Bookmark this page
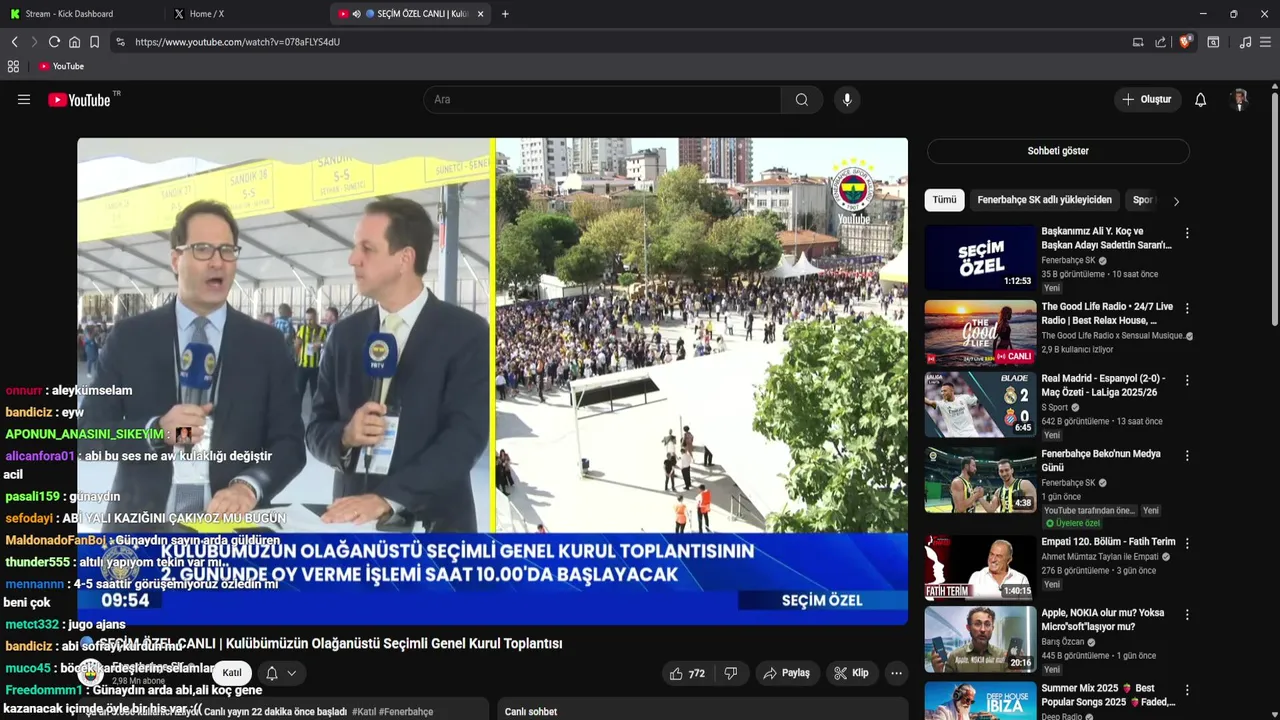1280x720 pixels. 94,42
